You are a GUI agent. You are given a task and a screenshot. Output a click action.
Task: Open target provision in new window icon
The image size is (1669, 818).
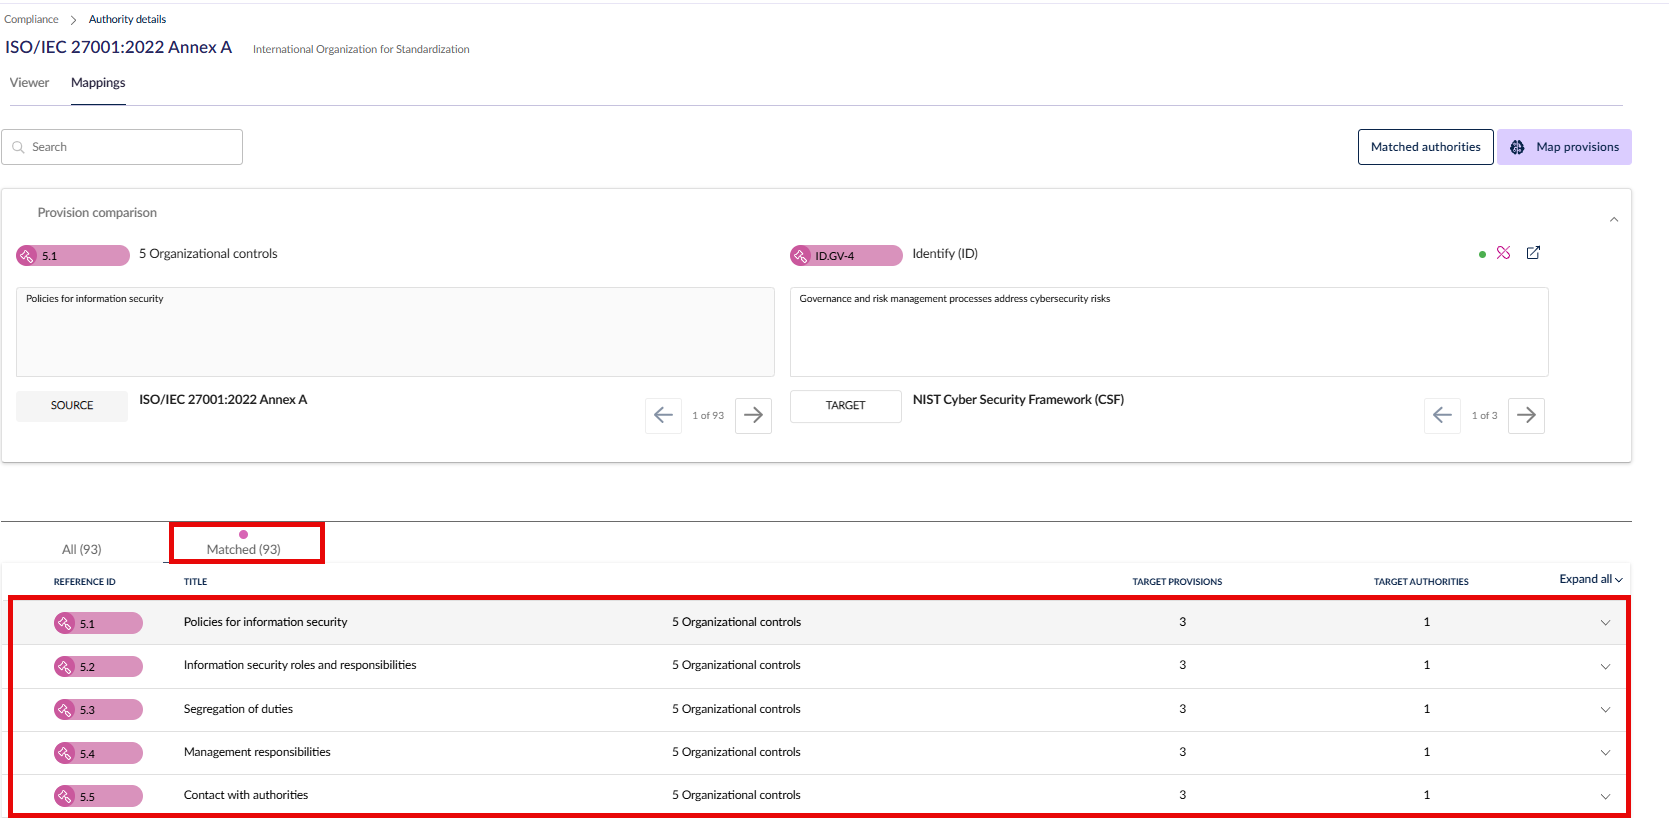(x=1533, y=253)
